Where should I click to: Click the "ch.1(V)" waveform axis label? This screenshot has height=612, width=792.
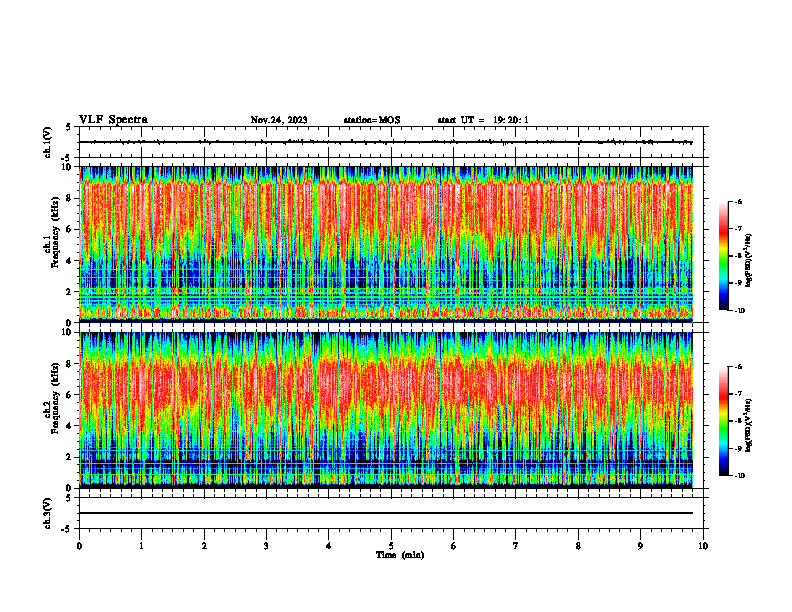(x=47, y=142)
